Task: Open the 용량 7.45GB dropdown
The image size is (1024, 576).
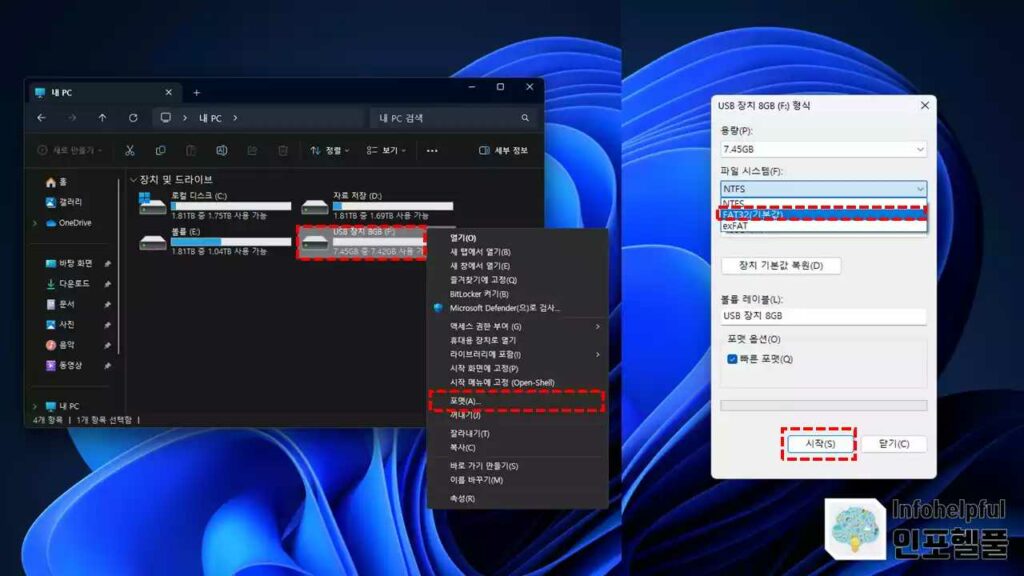Action: (824, 150)
